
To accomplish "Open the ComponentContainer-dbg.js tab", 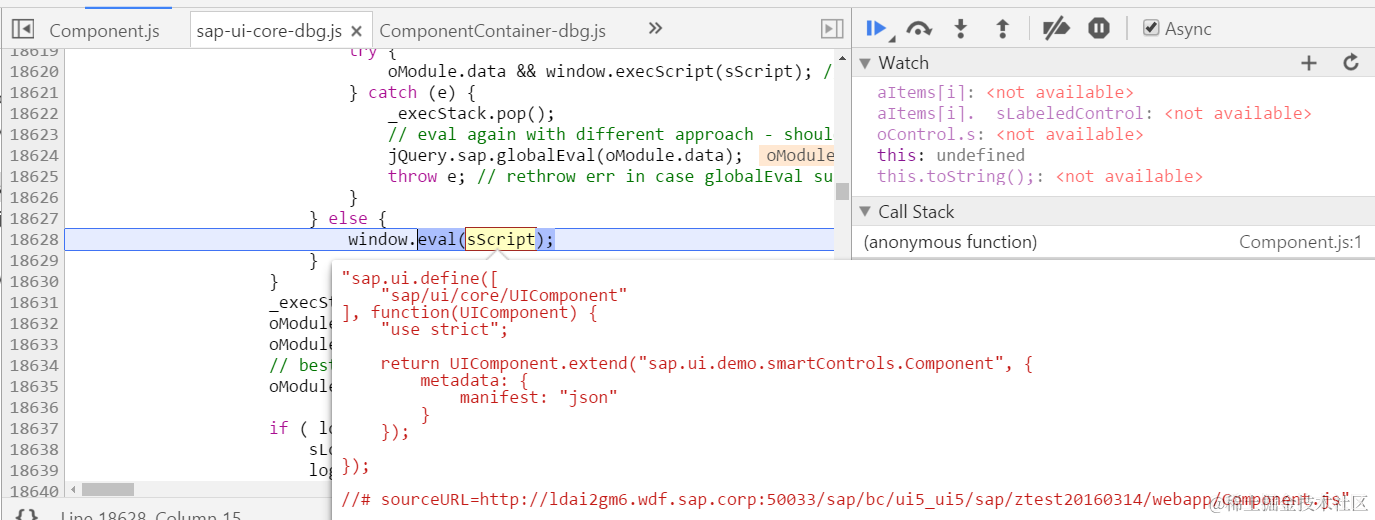I will coord(493,30).
